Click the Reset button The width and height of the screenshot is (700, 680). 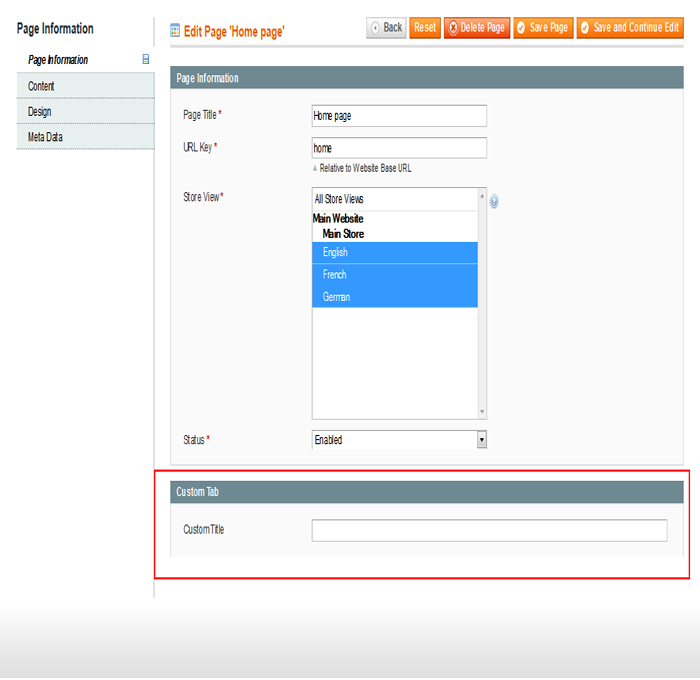pyautogui.click(x=425, y=28)
